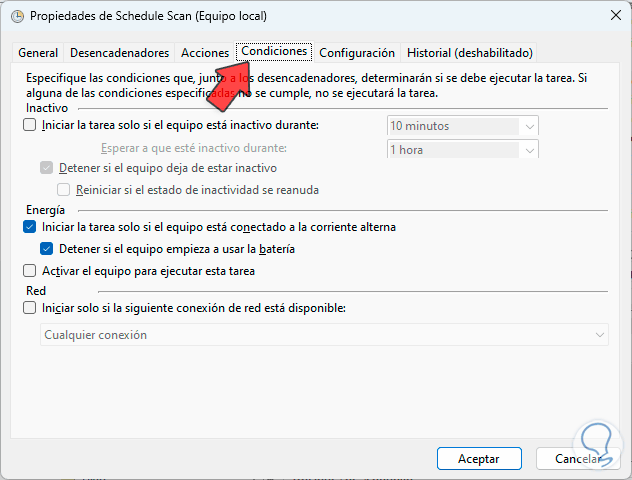The image size is (632, 480).
Task: Enable 'Iniciar la tarea solo si inactivo' checkbox
Action: coord(29,126)
